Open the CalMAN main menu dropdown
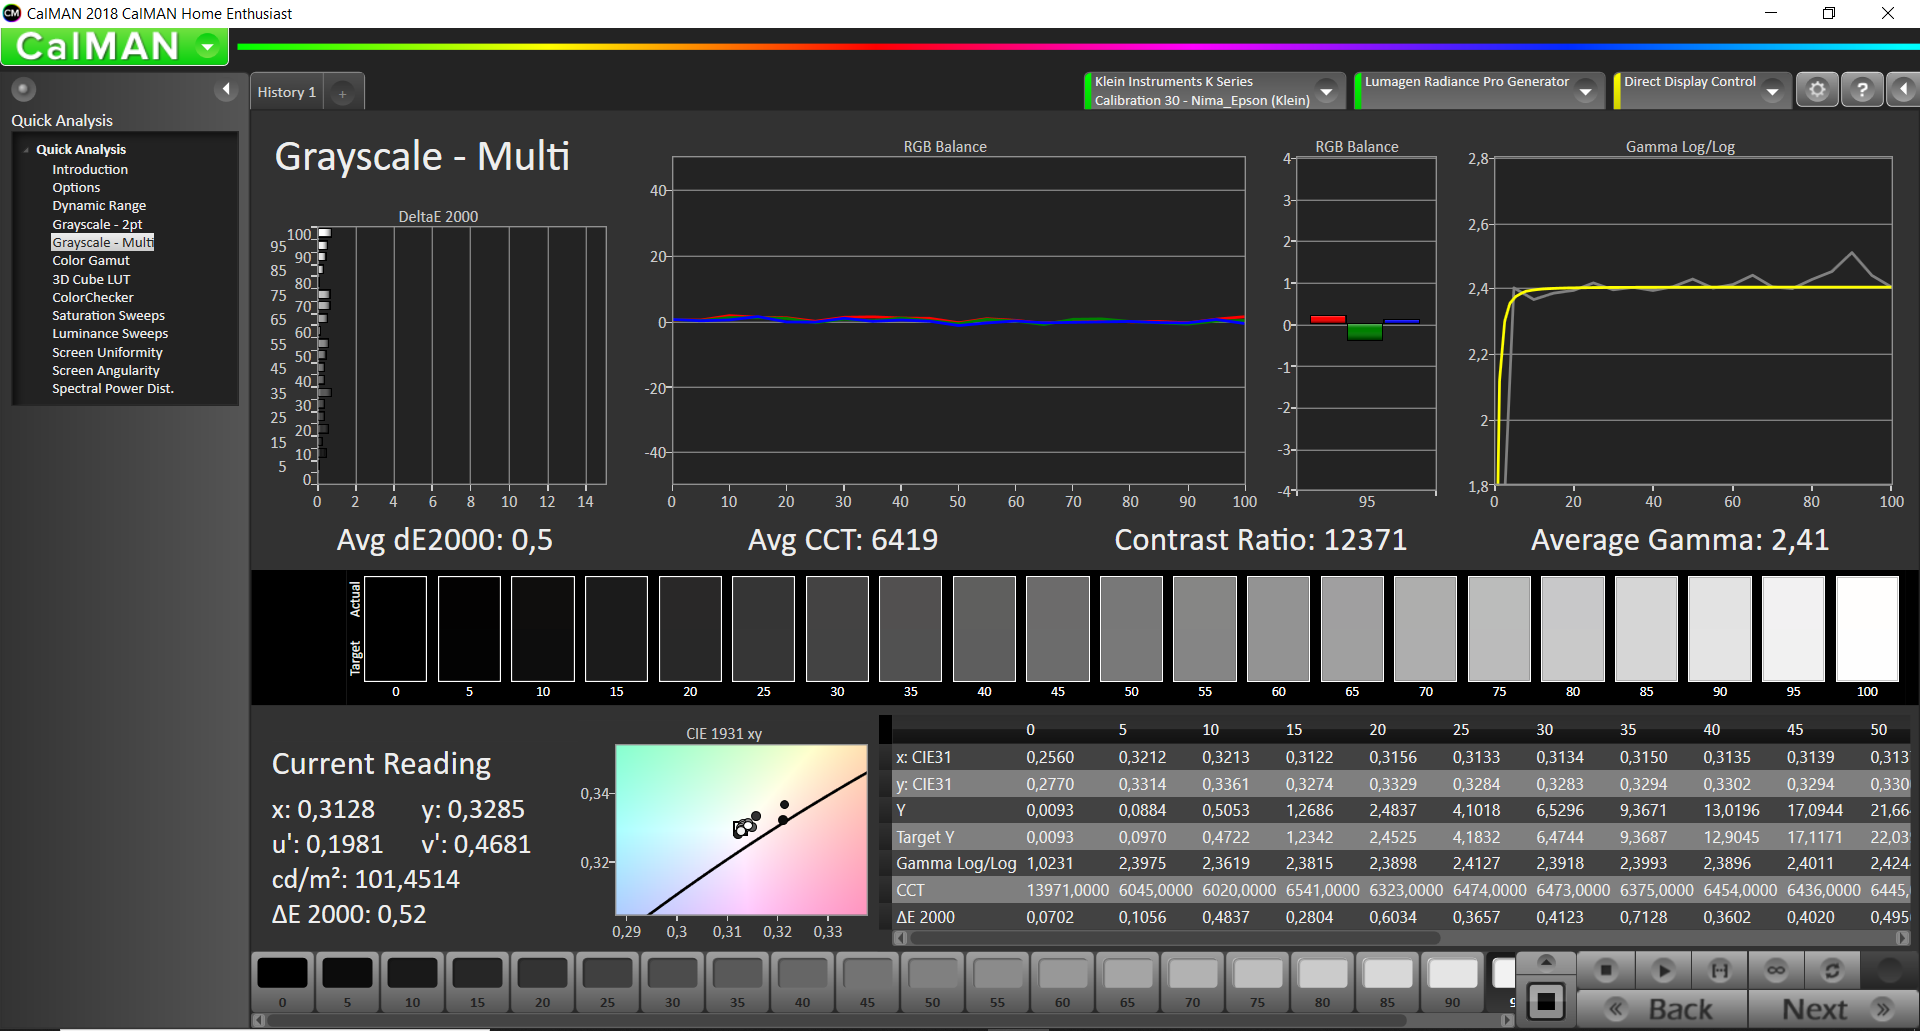The height and width of the screenshot is (1031, 1920). click(x=208, y=46)
